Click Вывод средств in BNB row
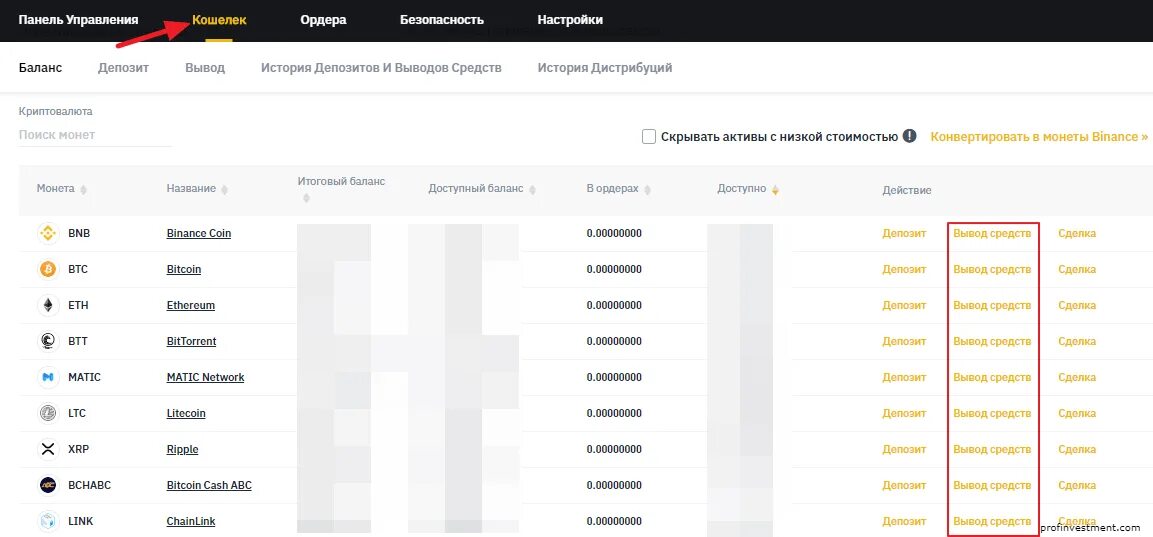 point(992,233)
